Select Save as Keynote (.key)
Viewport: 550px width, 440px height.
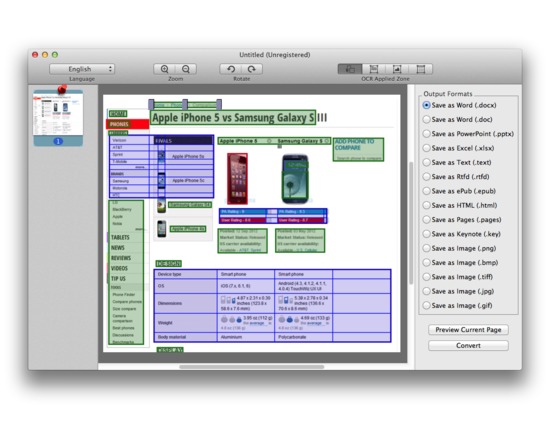462,234
